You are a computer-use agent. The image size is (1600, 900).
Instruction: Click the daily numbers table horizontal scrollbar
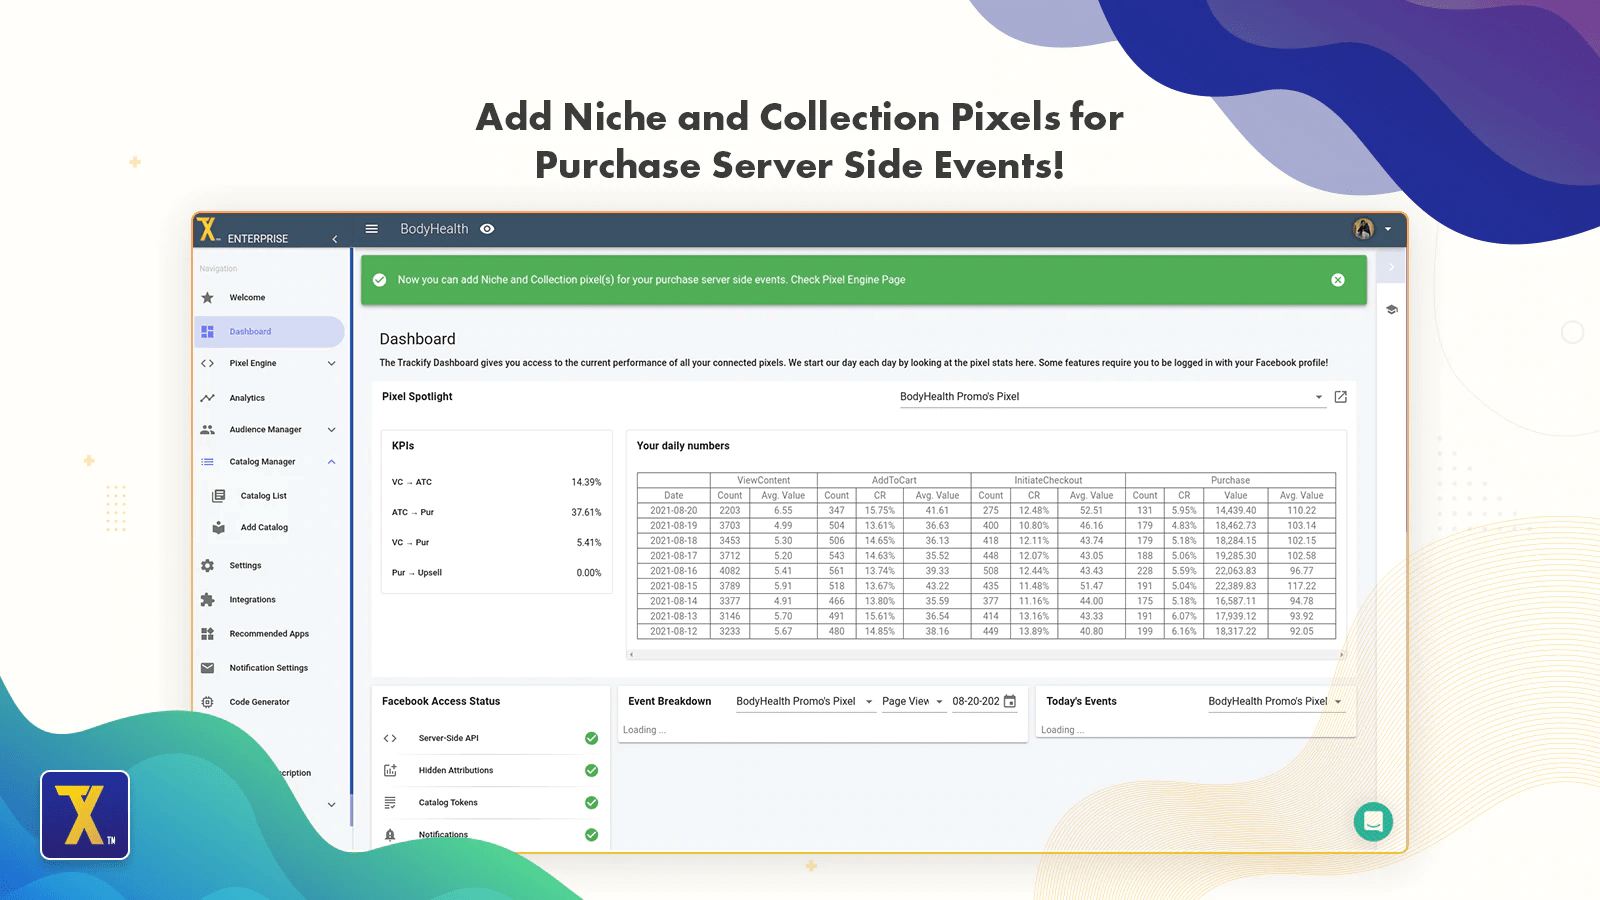(x=986, y=655)
